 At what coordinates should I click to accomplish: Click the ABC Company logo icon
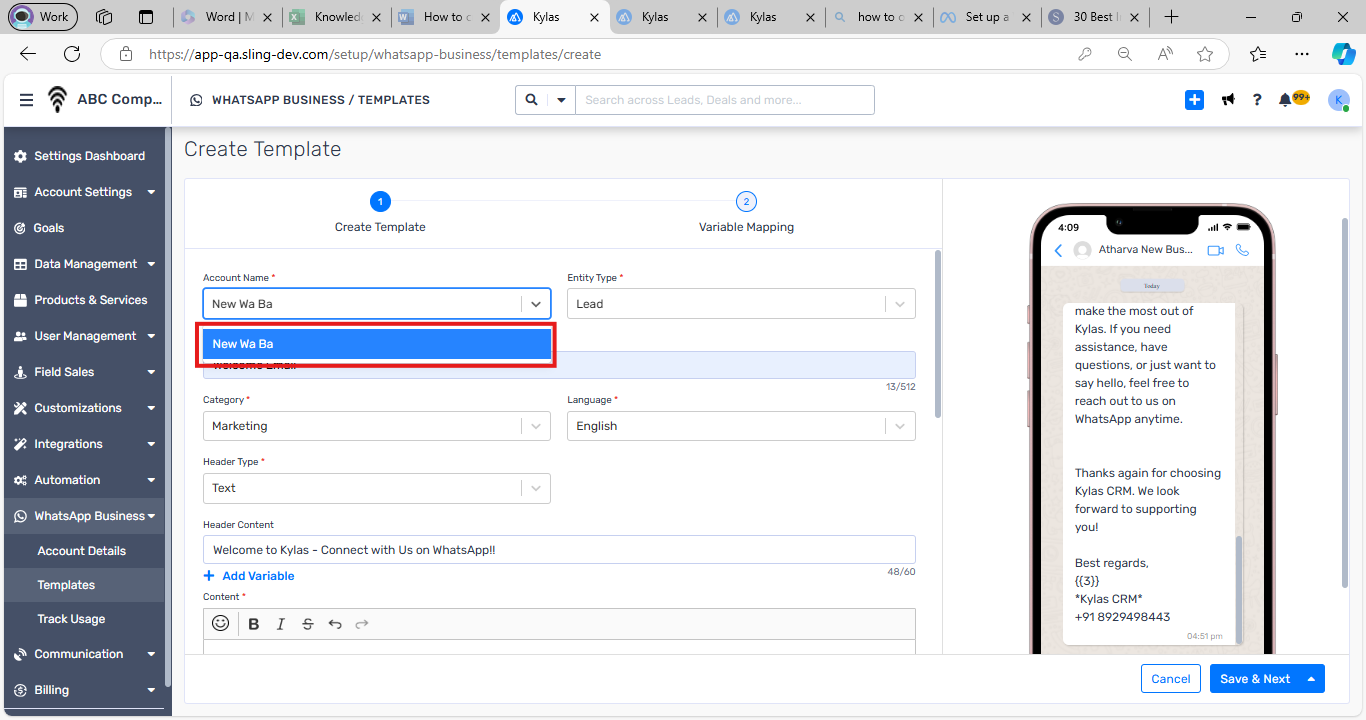[58, 99]
